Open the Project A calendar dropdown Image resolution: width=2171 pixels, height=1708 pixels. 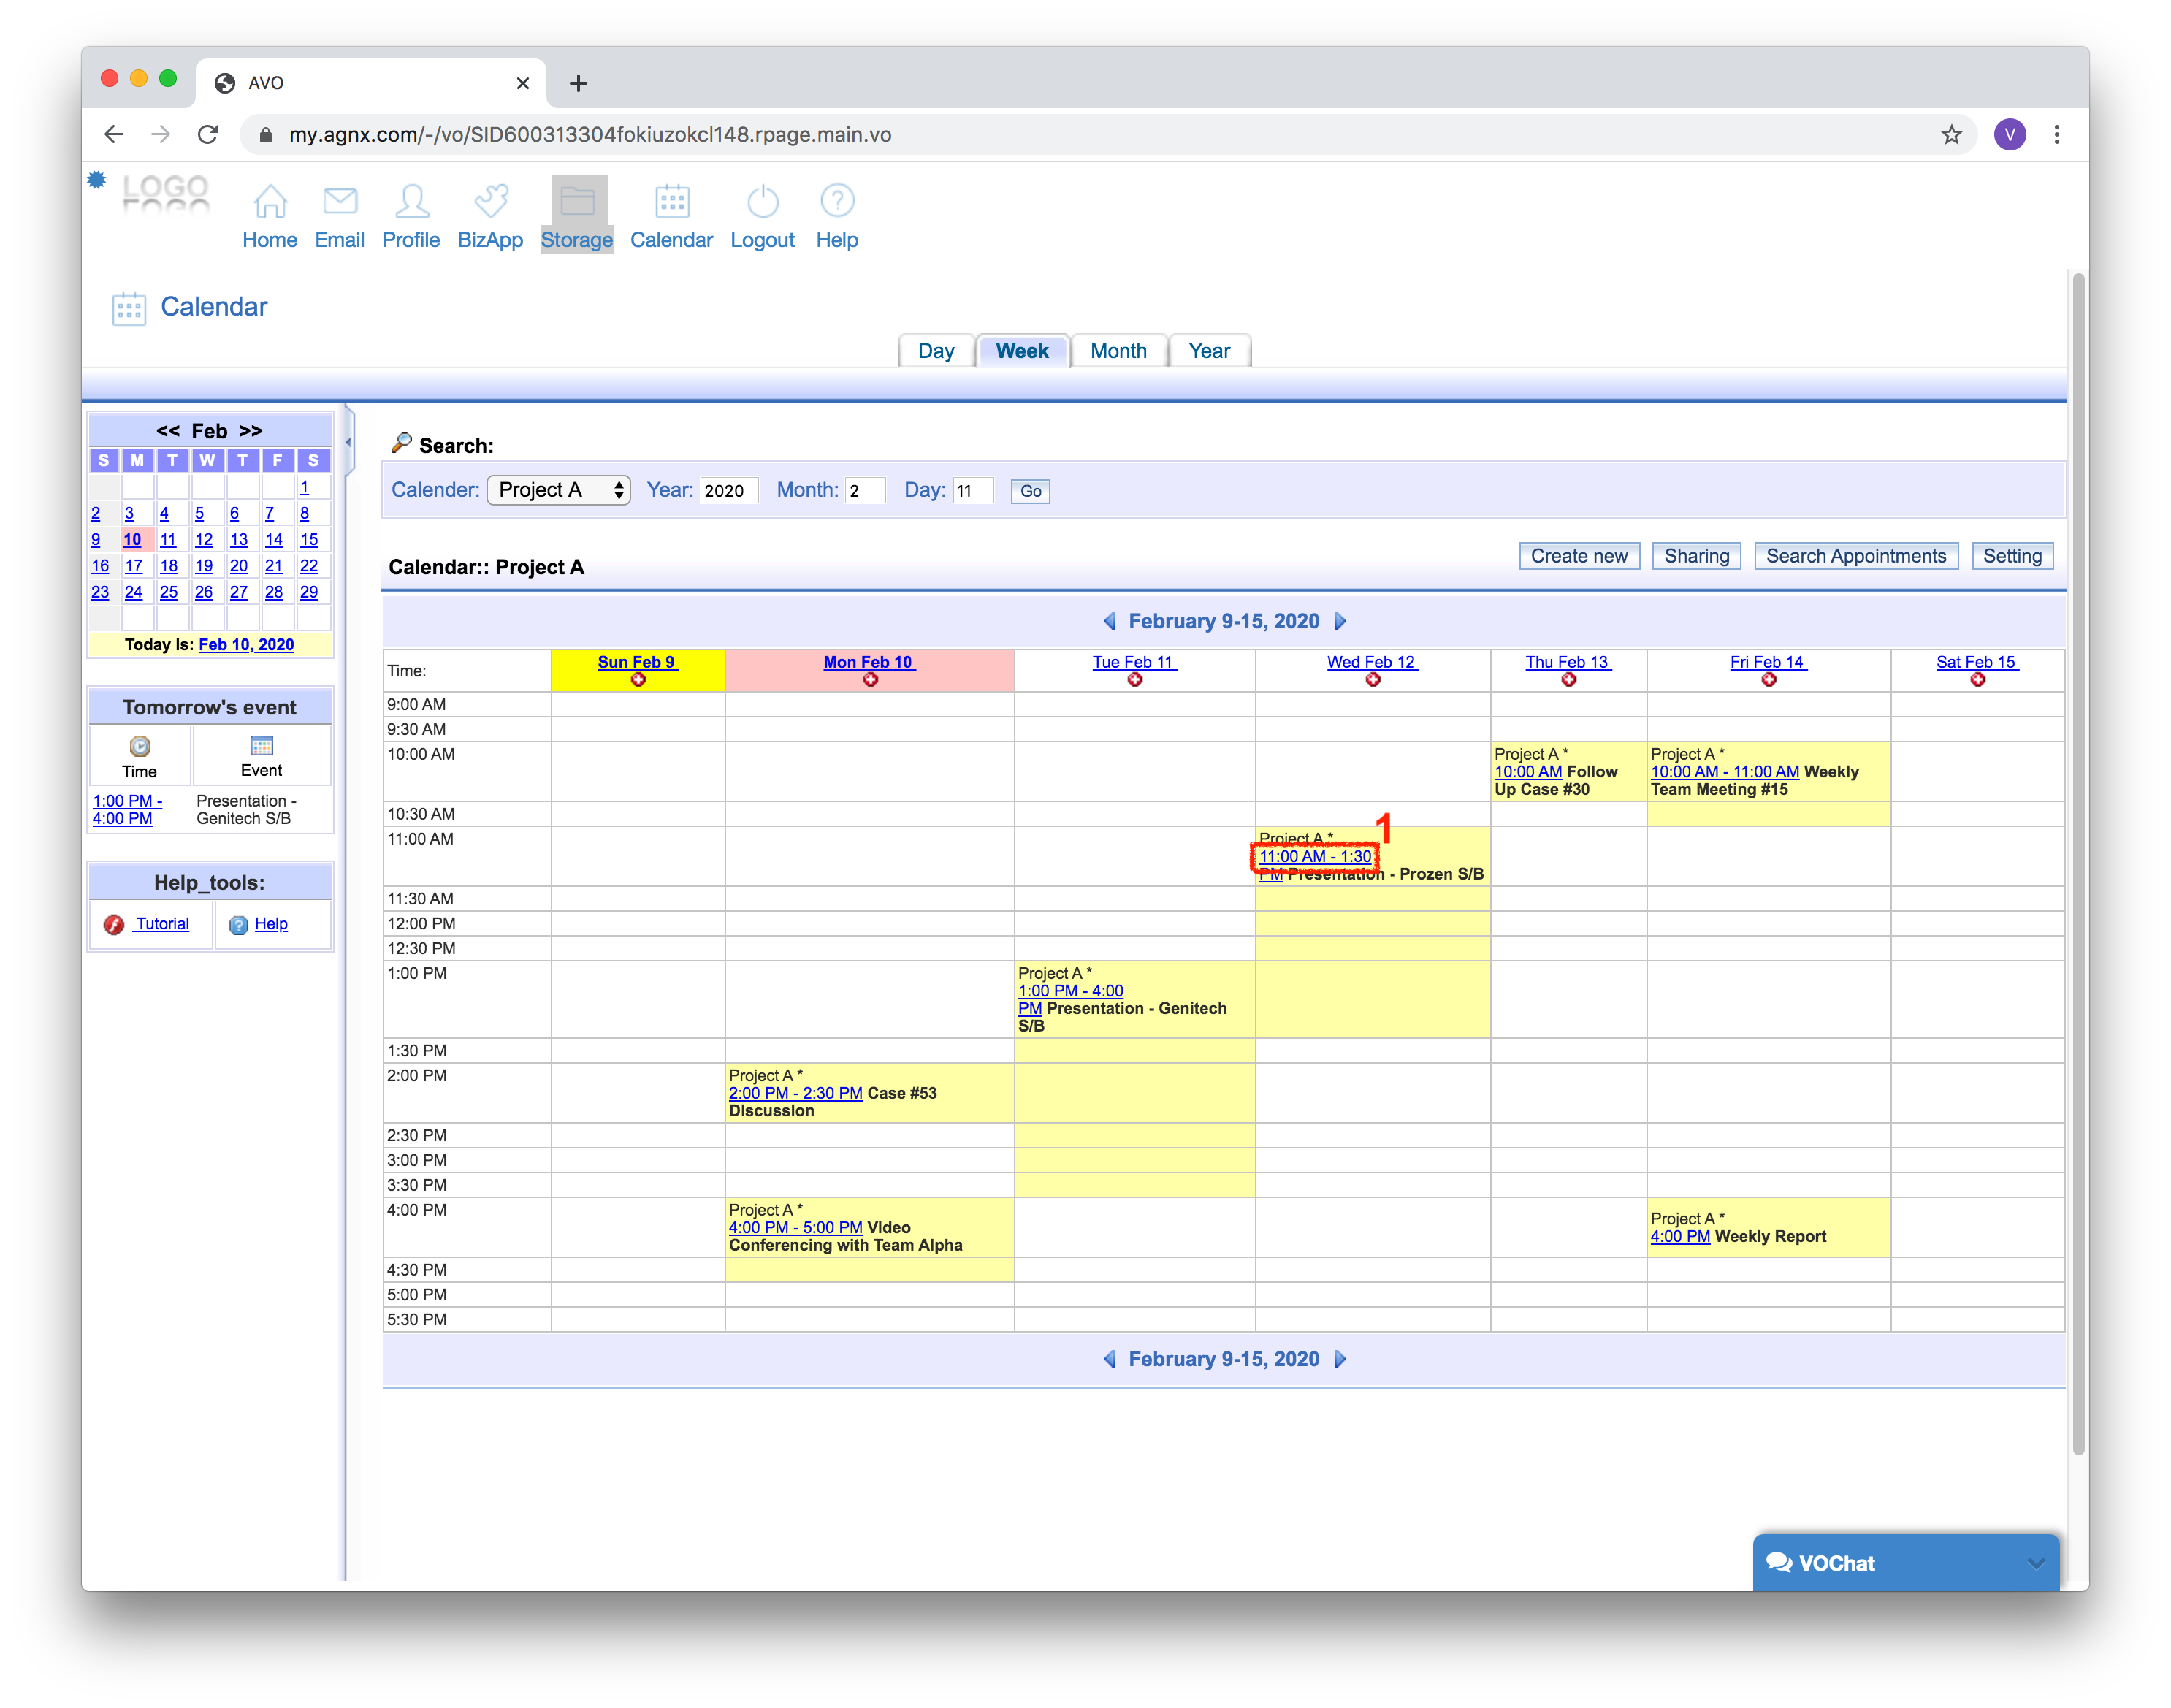tap(558, 490)
